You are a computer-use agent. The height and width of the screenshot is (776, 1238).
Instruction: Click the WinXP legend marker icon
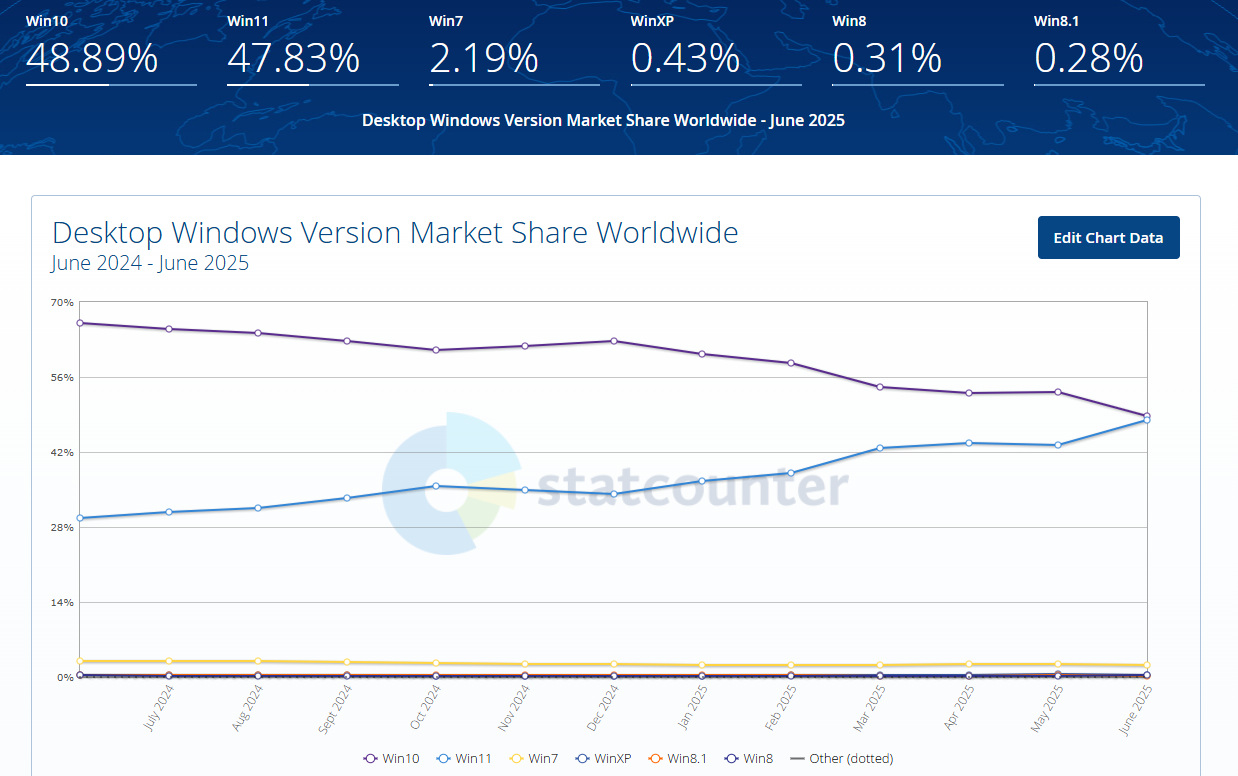(581, 759)
